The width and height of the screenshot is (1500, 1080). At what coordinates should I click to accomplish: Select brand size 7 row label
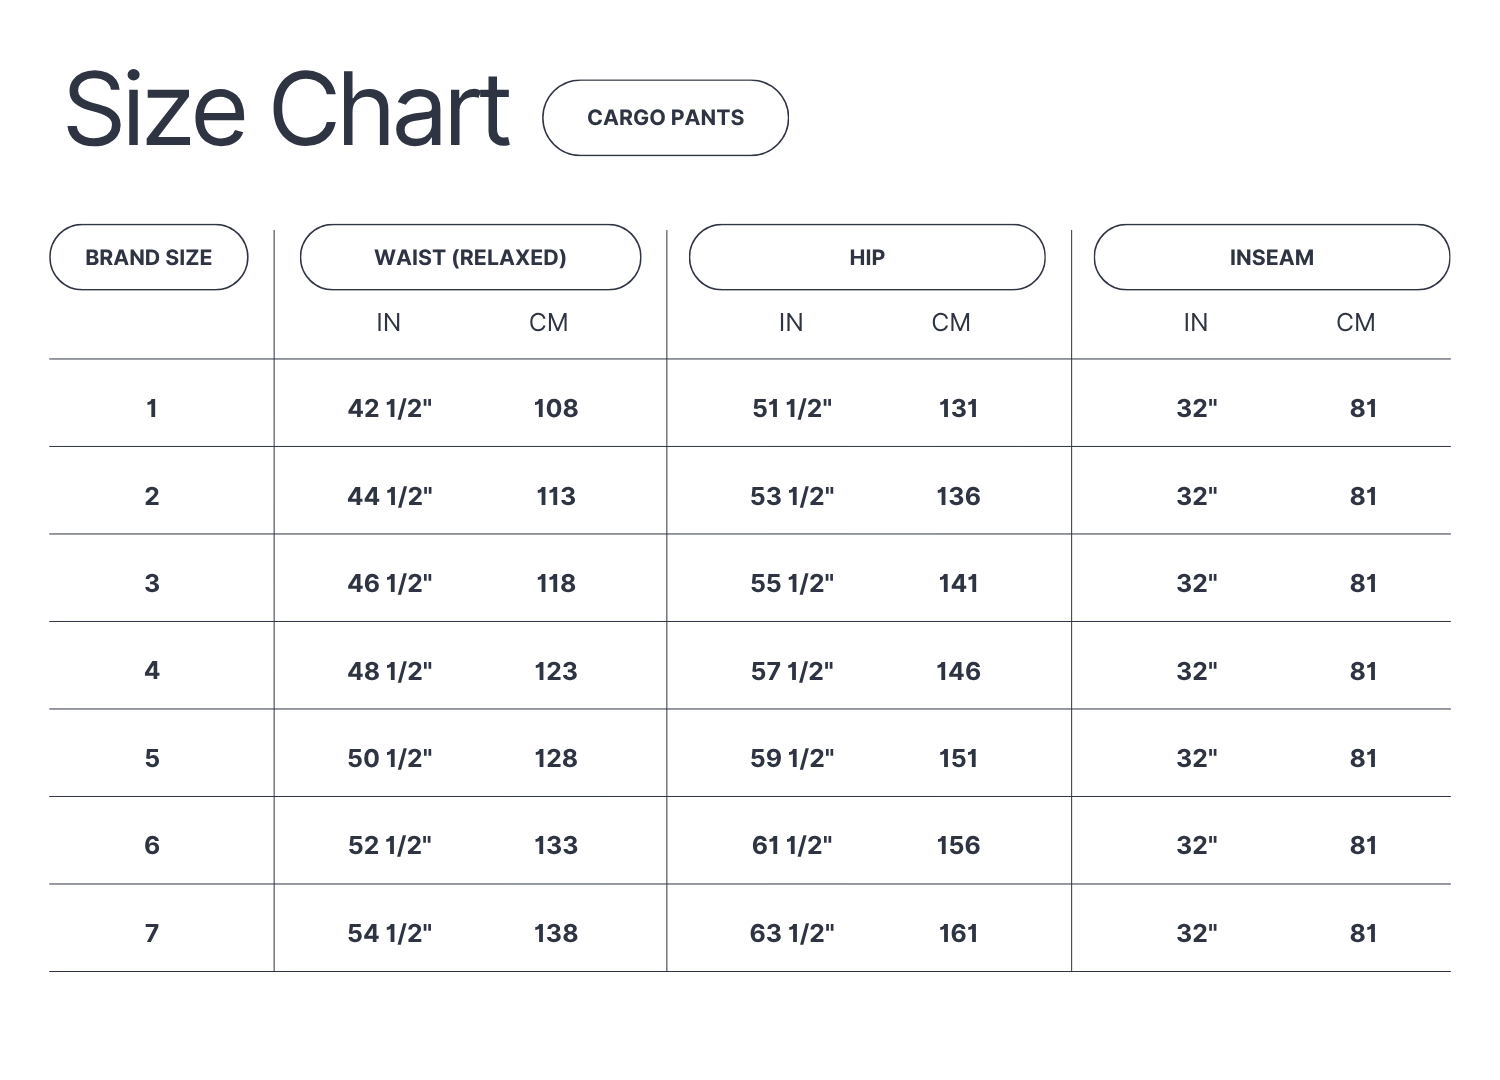coord(152,933)
